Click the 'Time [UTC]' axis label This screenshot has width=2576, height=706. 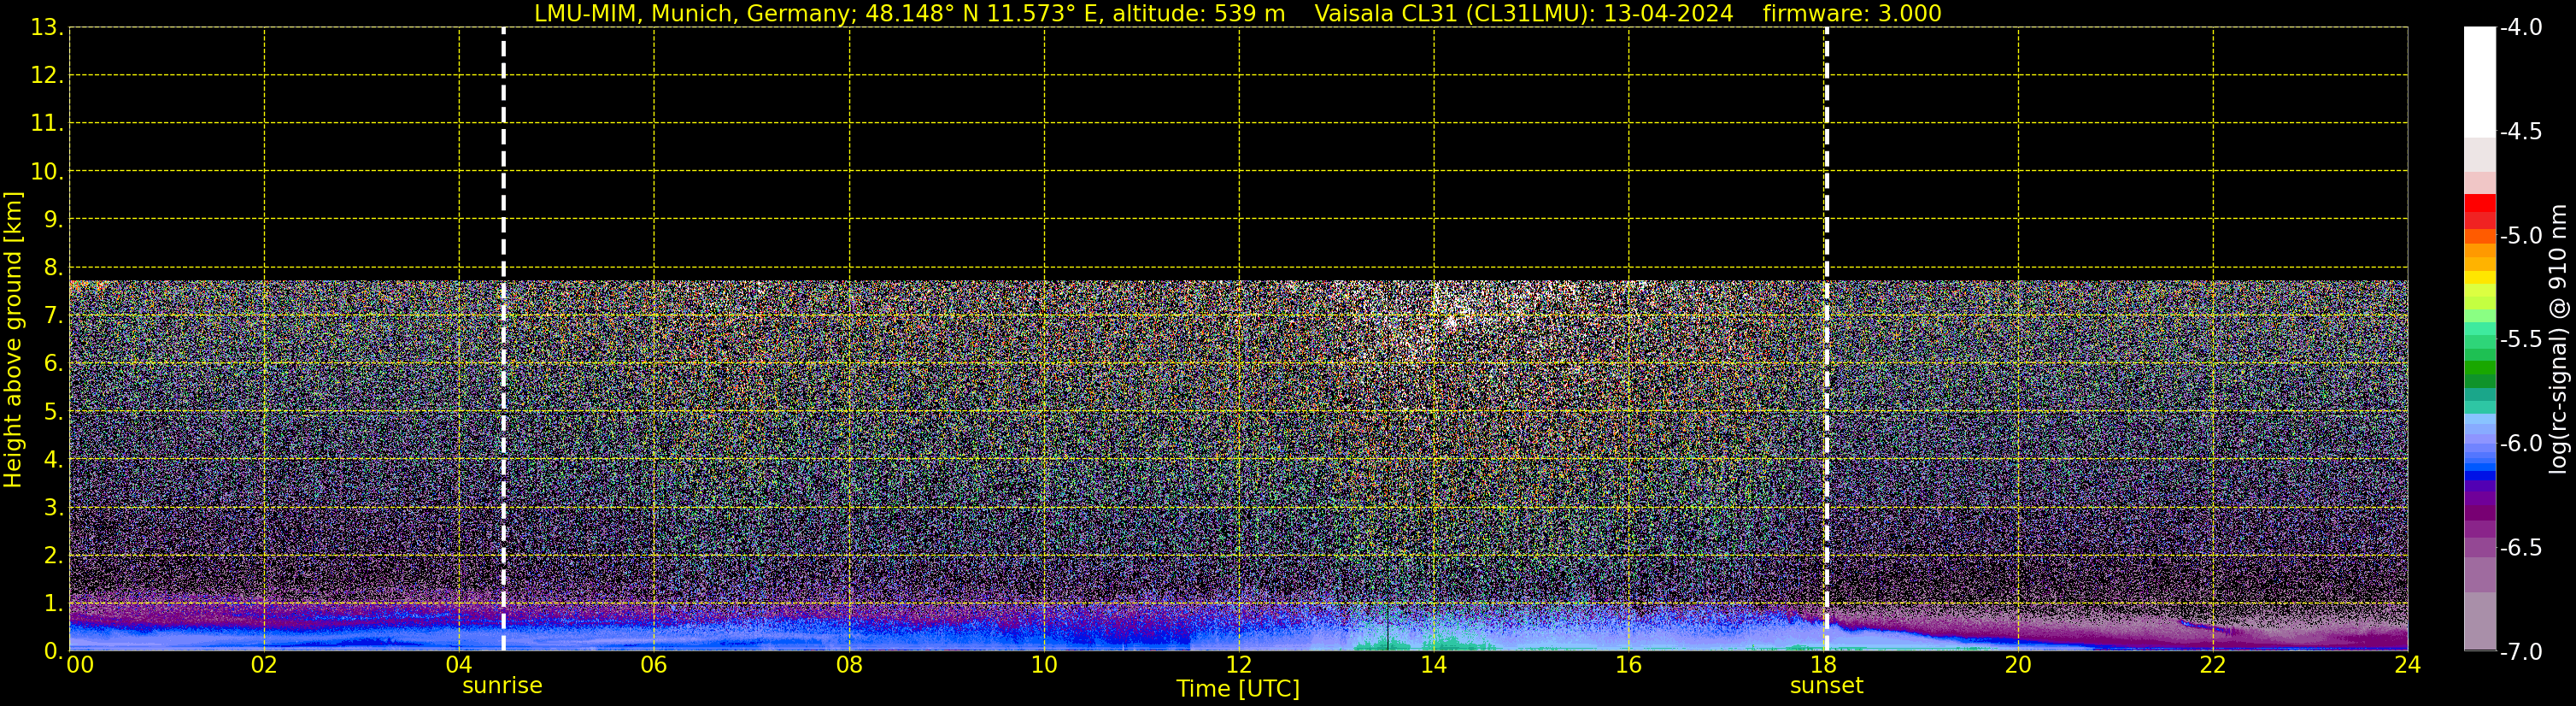(x=1237, y=689)
